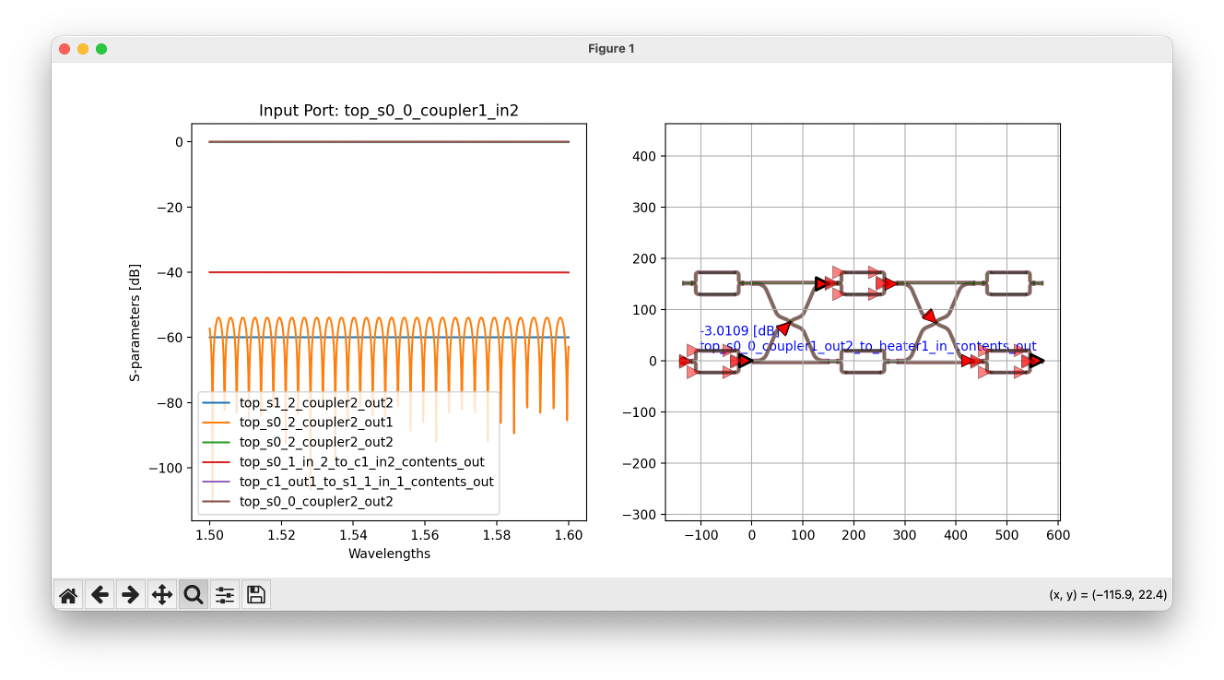Click the blue line swatch in legend
1224x680 pixels.
point(216,402)
